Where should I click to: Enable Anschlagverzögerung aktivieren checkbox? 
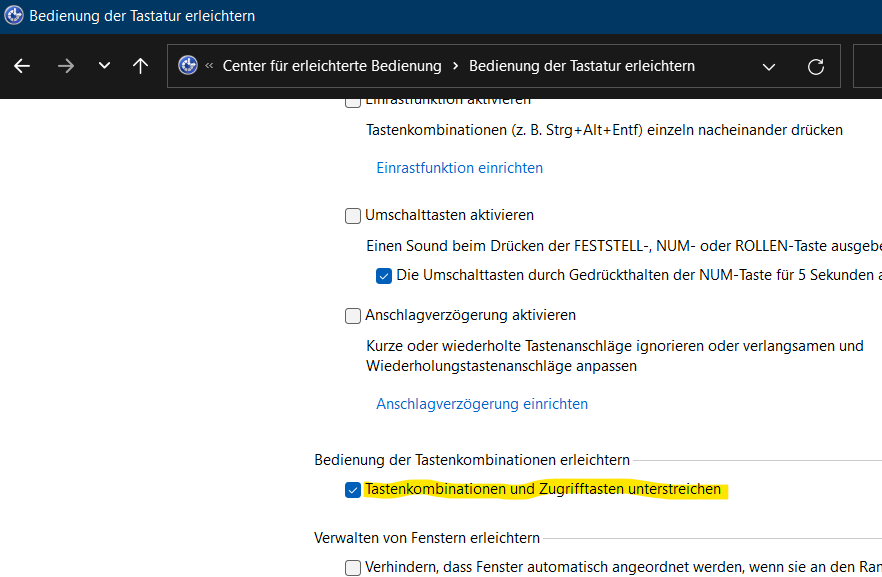tap(352, 315)
